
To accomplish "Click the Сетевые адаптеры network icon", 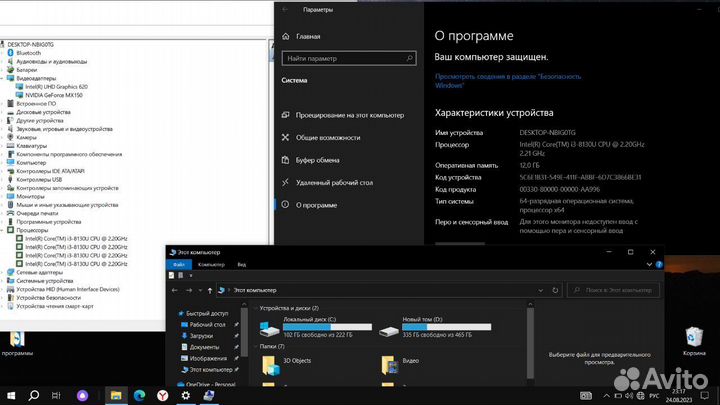I will click(11, 272).
